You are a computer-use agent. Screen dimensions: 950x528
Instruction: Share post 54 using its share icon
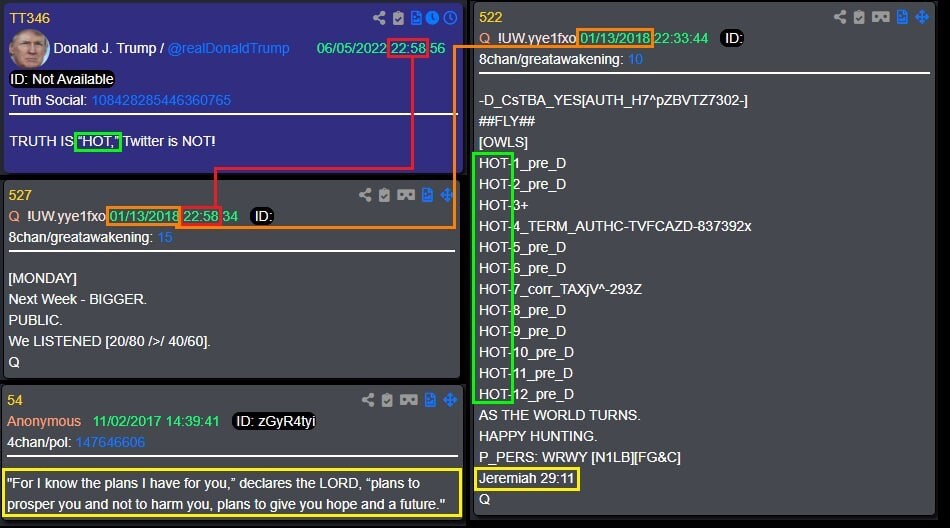pyautogui.click(x=368, y=399)
